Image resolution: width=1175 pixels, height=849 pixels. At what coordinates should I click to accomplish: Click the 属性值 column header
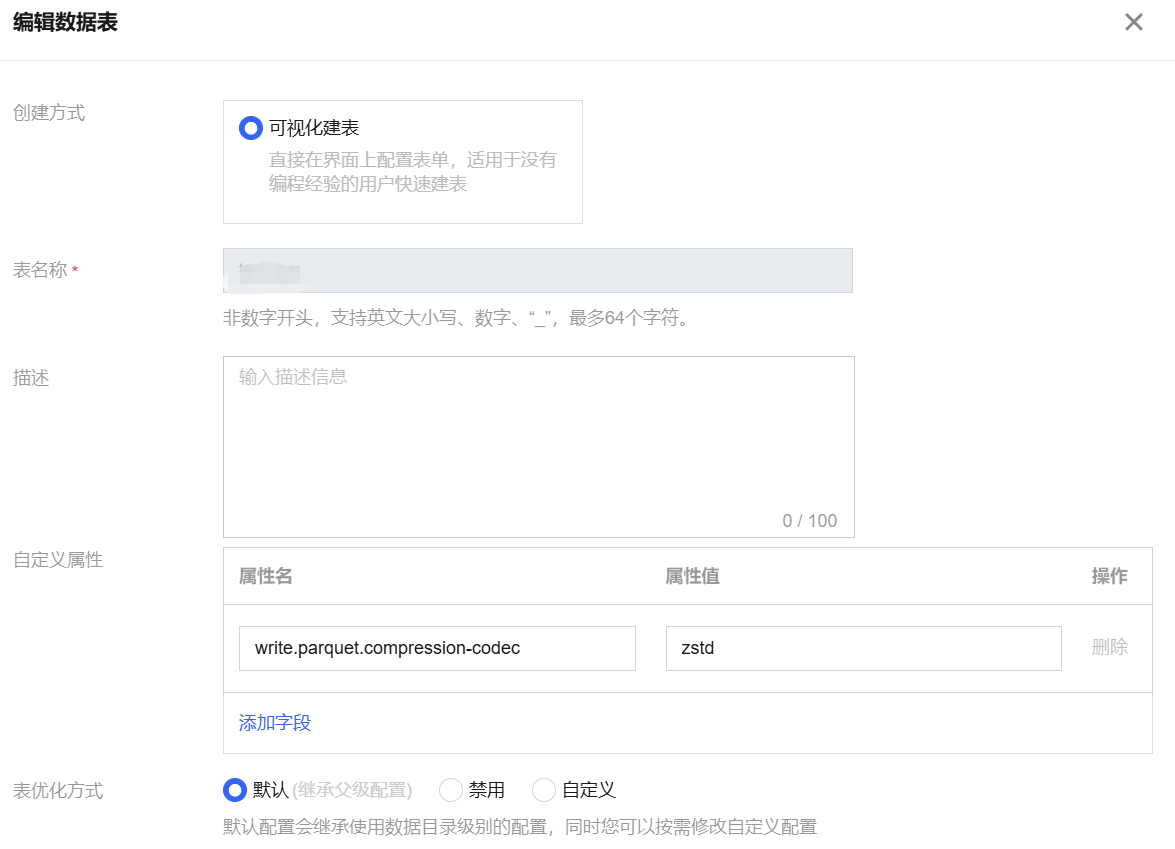point(692,576)
